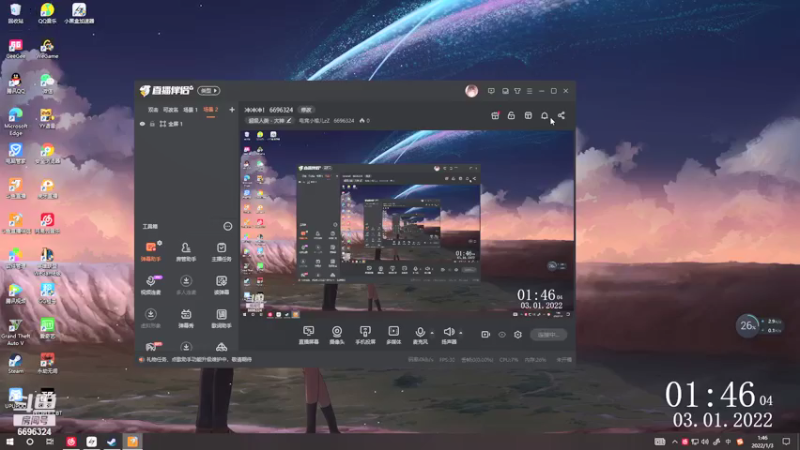Toggle visibility eye of 全屏 1 source
This screenshot has width=800, height=450.
(142, 124)
